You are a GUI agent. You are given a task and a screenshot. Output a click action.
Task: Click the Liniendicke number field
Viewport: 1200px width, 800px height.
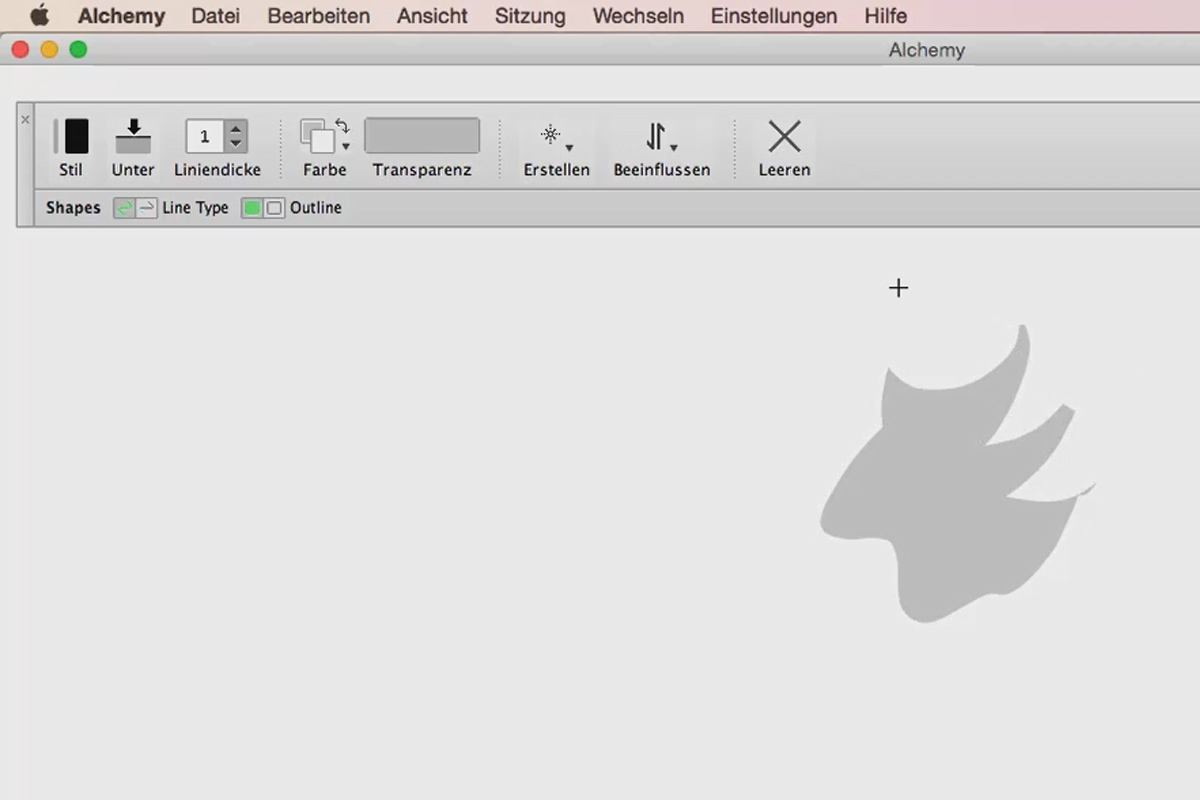[205, 137]
